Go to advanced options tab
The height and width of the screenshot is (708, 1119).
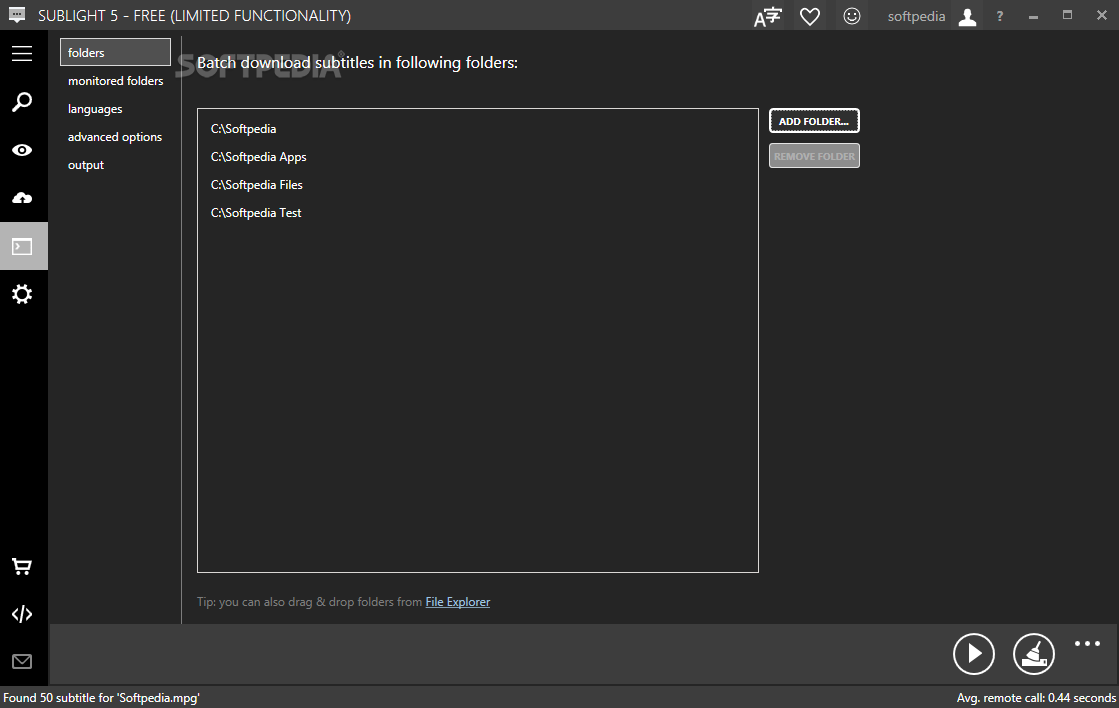115,136
